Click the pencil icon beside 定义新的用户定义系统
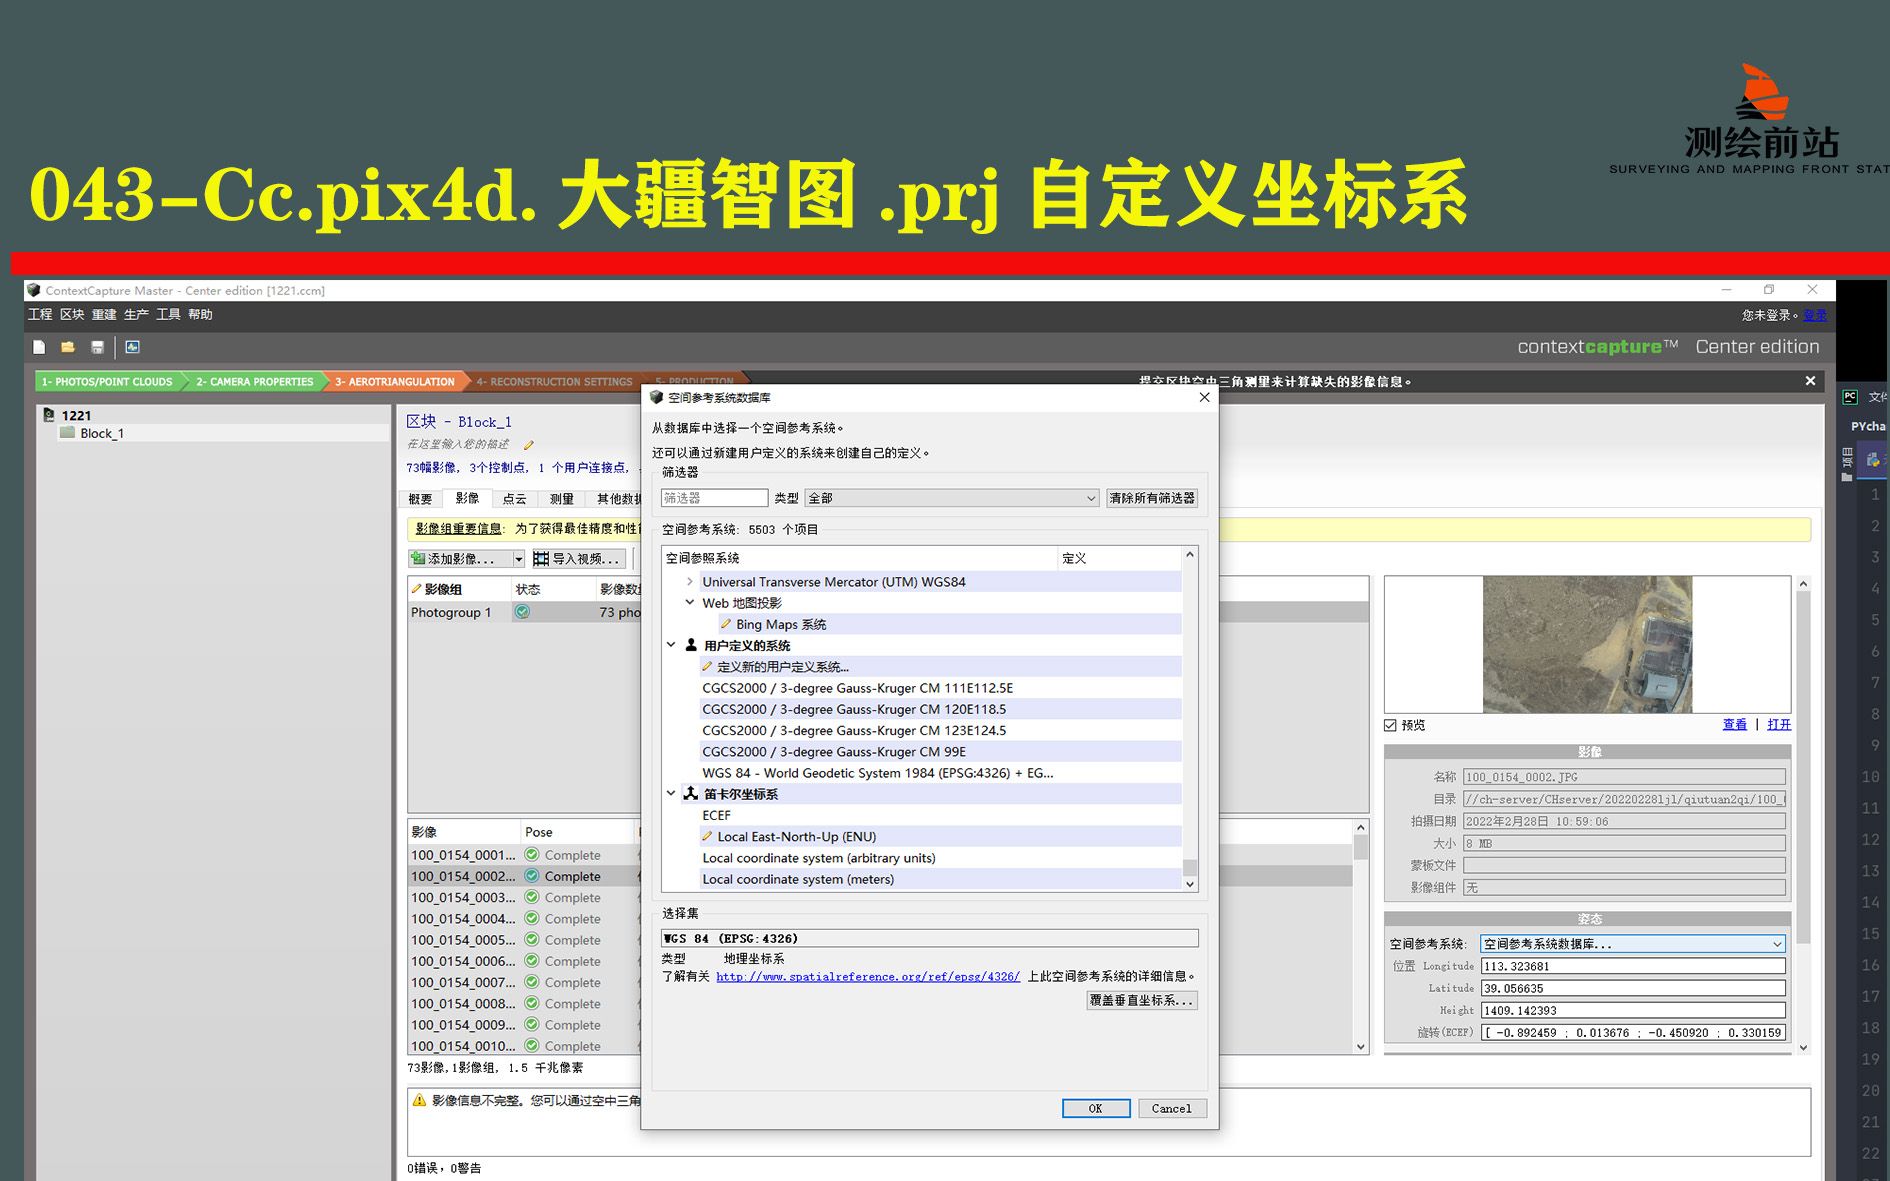Viewport: 1890px width, 1181px height. coord(707,666)
